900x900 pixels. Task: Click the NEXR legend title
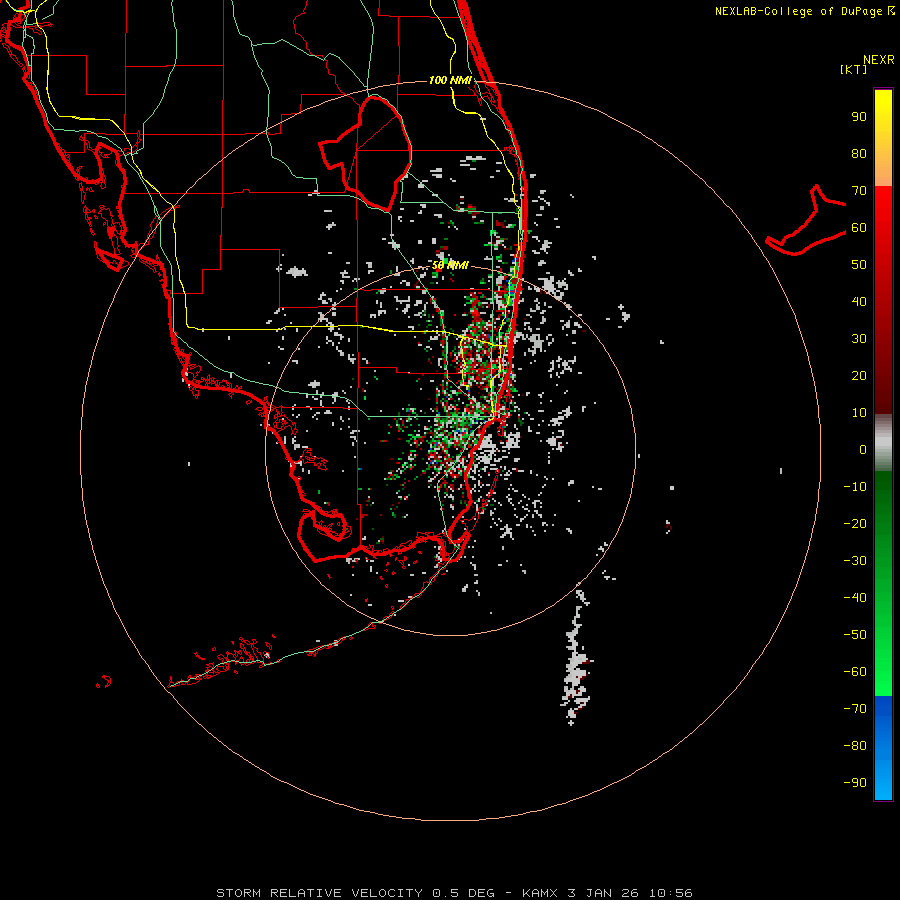878,60
